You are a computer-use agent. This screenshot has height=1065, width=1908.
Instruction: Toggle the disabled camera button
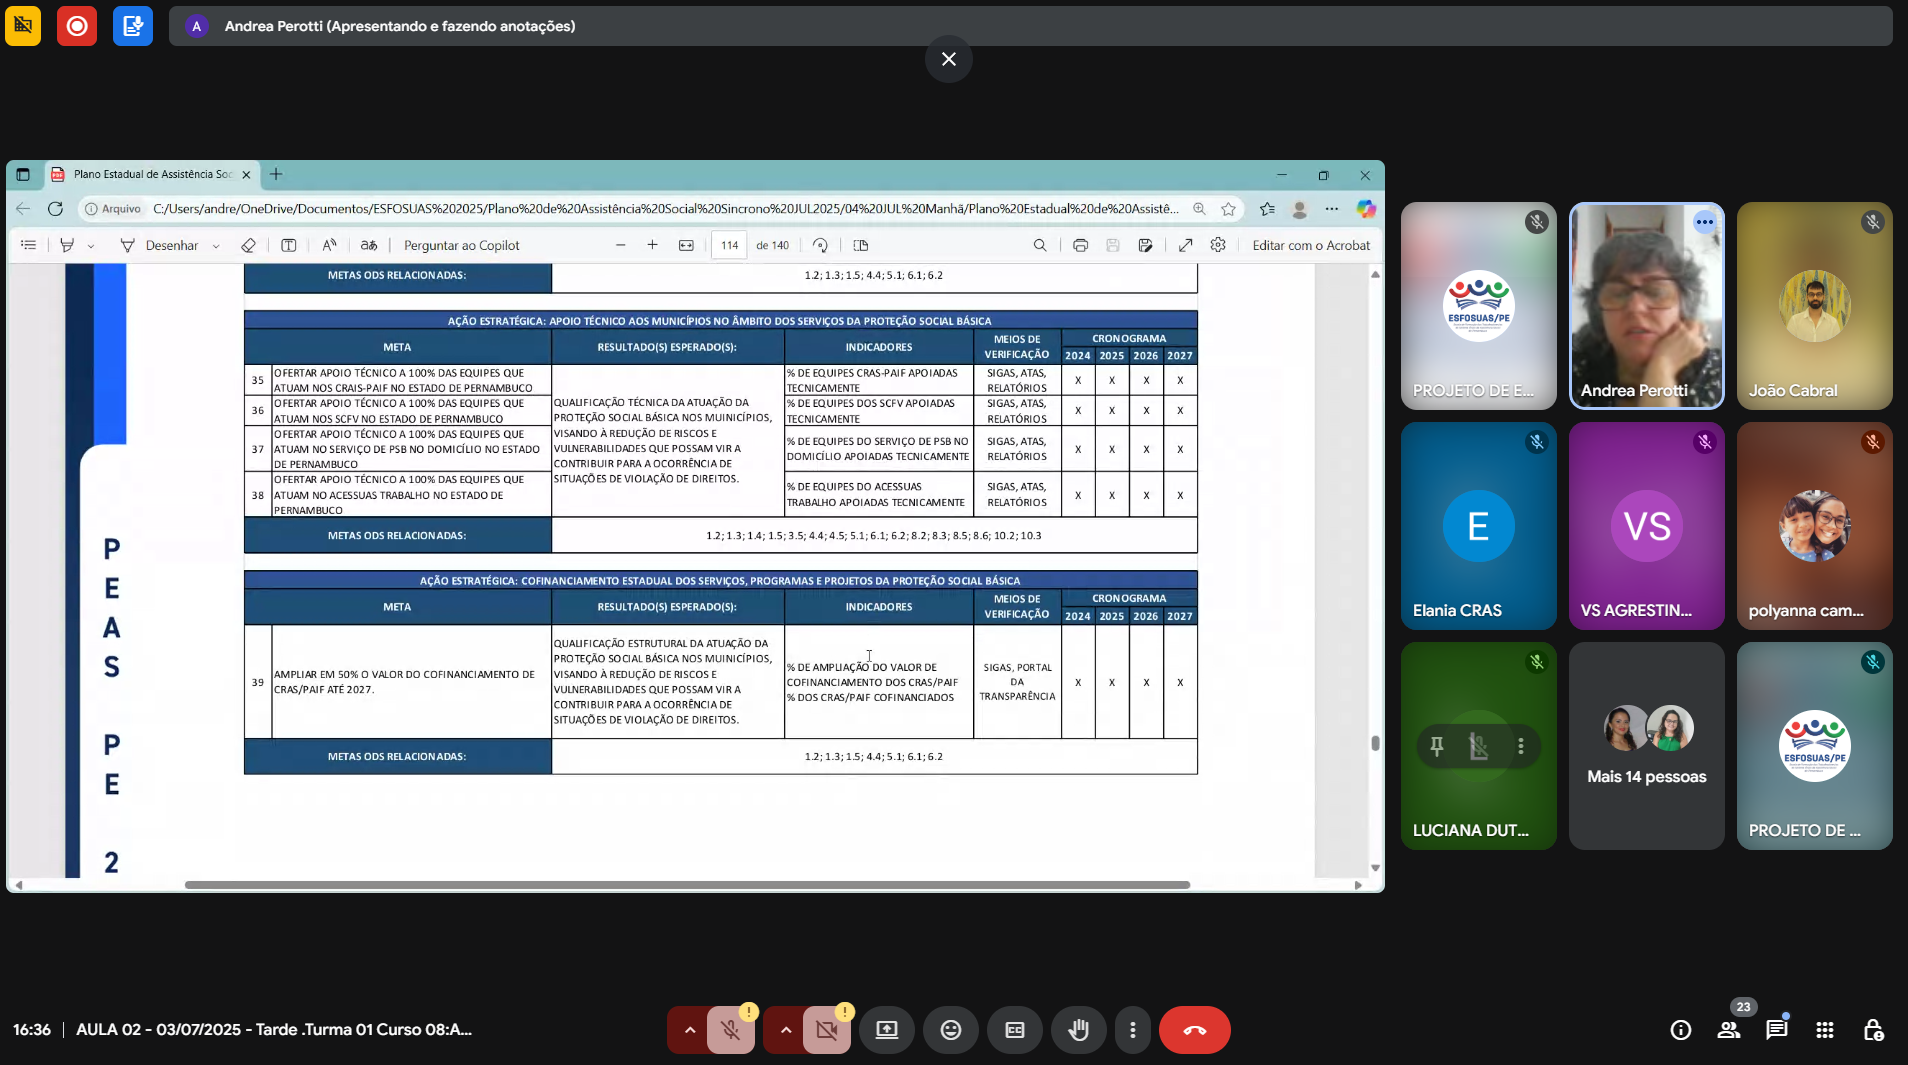[x=827, y=1030]
